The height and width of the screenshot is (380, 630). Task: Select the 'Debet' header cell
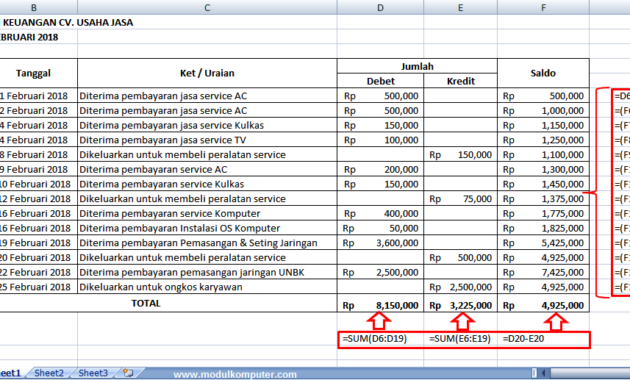tap(380, 81)
